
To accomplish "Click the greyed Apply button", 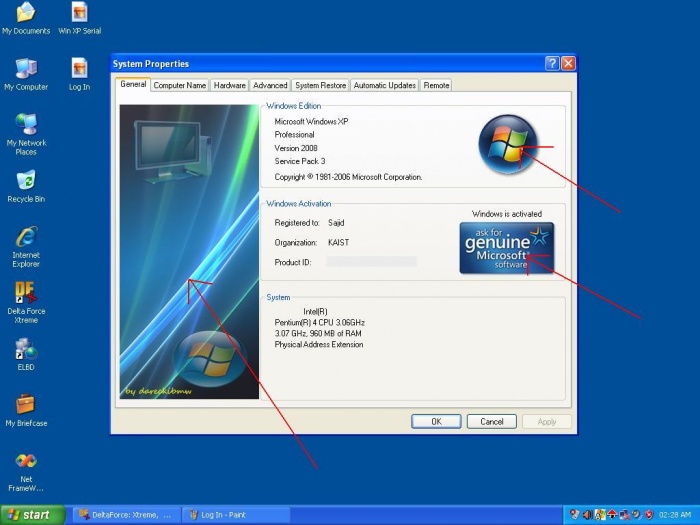I will tap(546, 421).
